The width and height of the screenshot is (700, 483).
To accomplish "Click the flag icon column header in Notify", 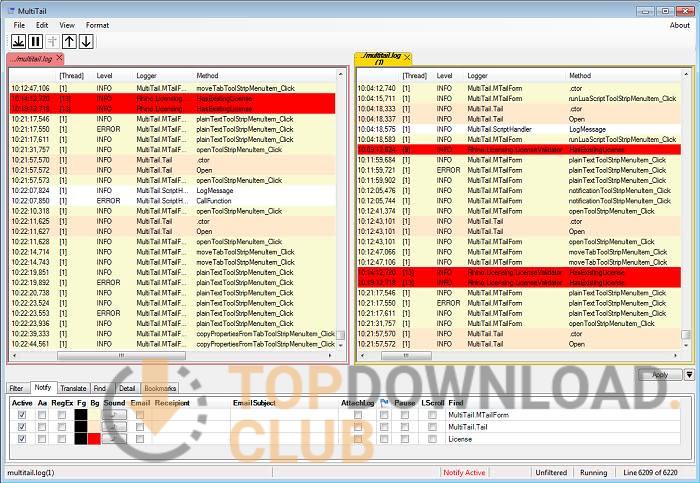I will (x=383, y=403).
